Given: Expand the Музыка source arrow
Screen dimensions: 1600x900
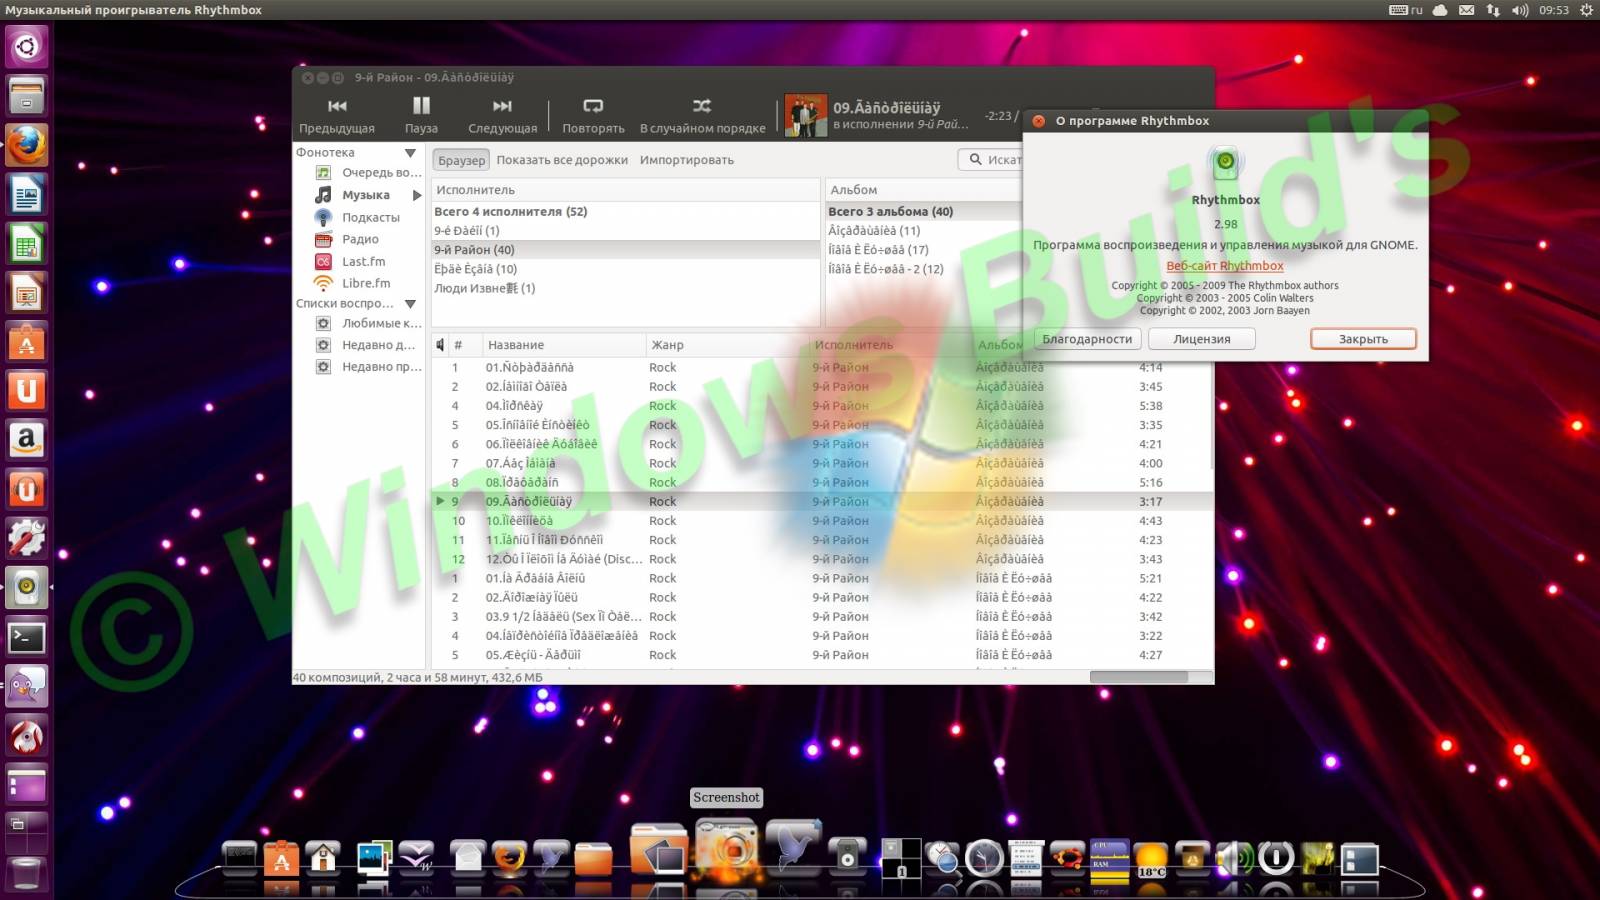Looking at the screenshot, I should click(x=417, y=195).
